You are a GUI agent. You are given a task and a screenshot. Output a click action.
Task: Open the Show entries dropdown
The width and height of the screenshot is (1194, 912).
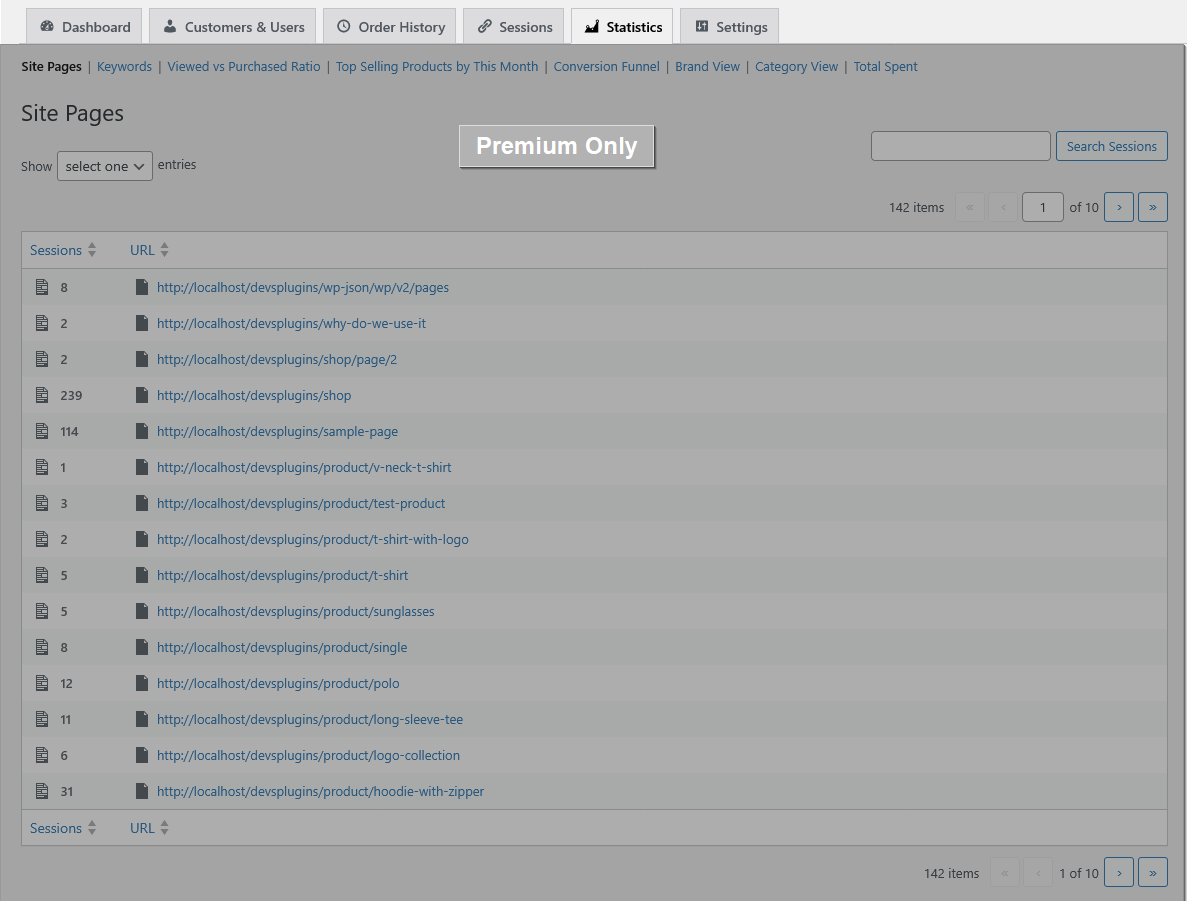pyautogui.click(x=105, y=167)
